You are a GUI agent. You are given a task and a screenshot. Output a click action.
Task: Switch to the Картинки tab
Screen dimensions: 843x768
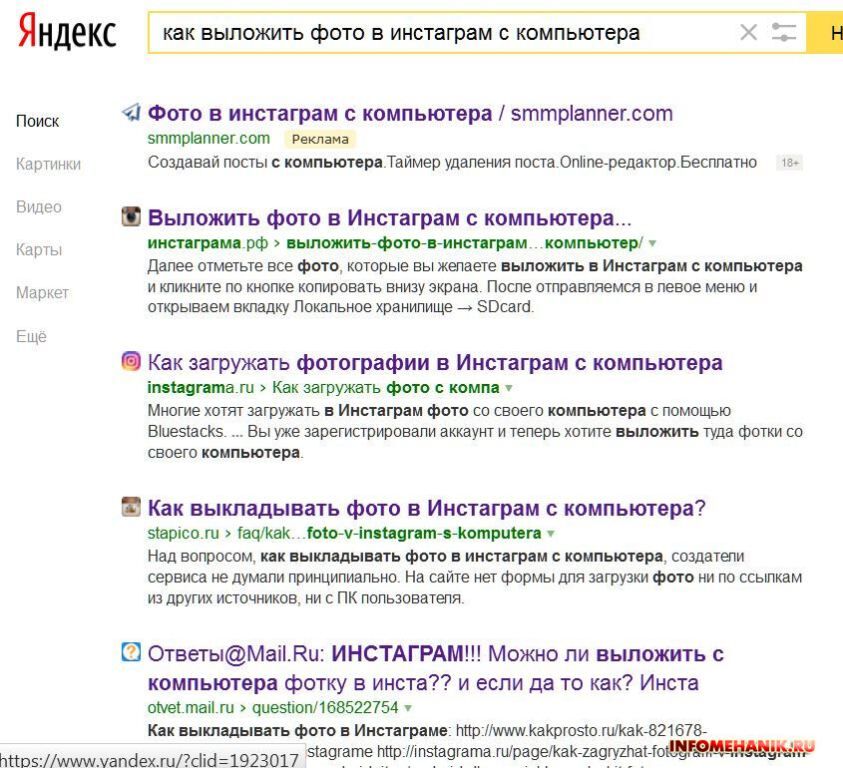tap(48, 164)
